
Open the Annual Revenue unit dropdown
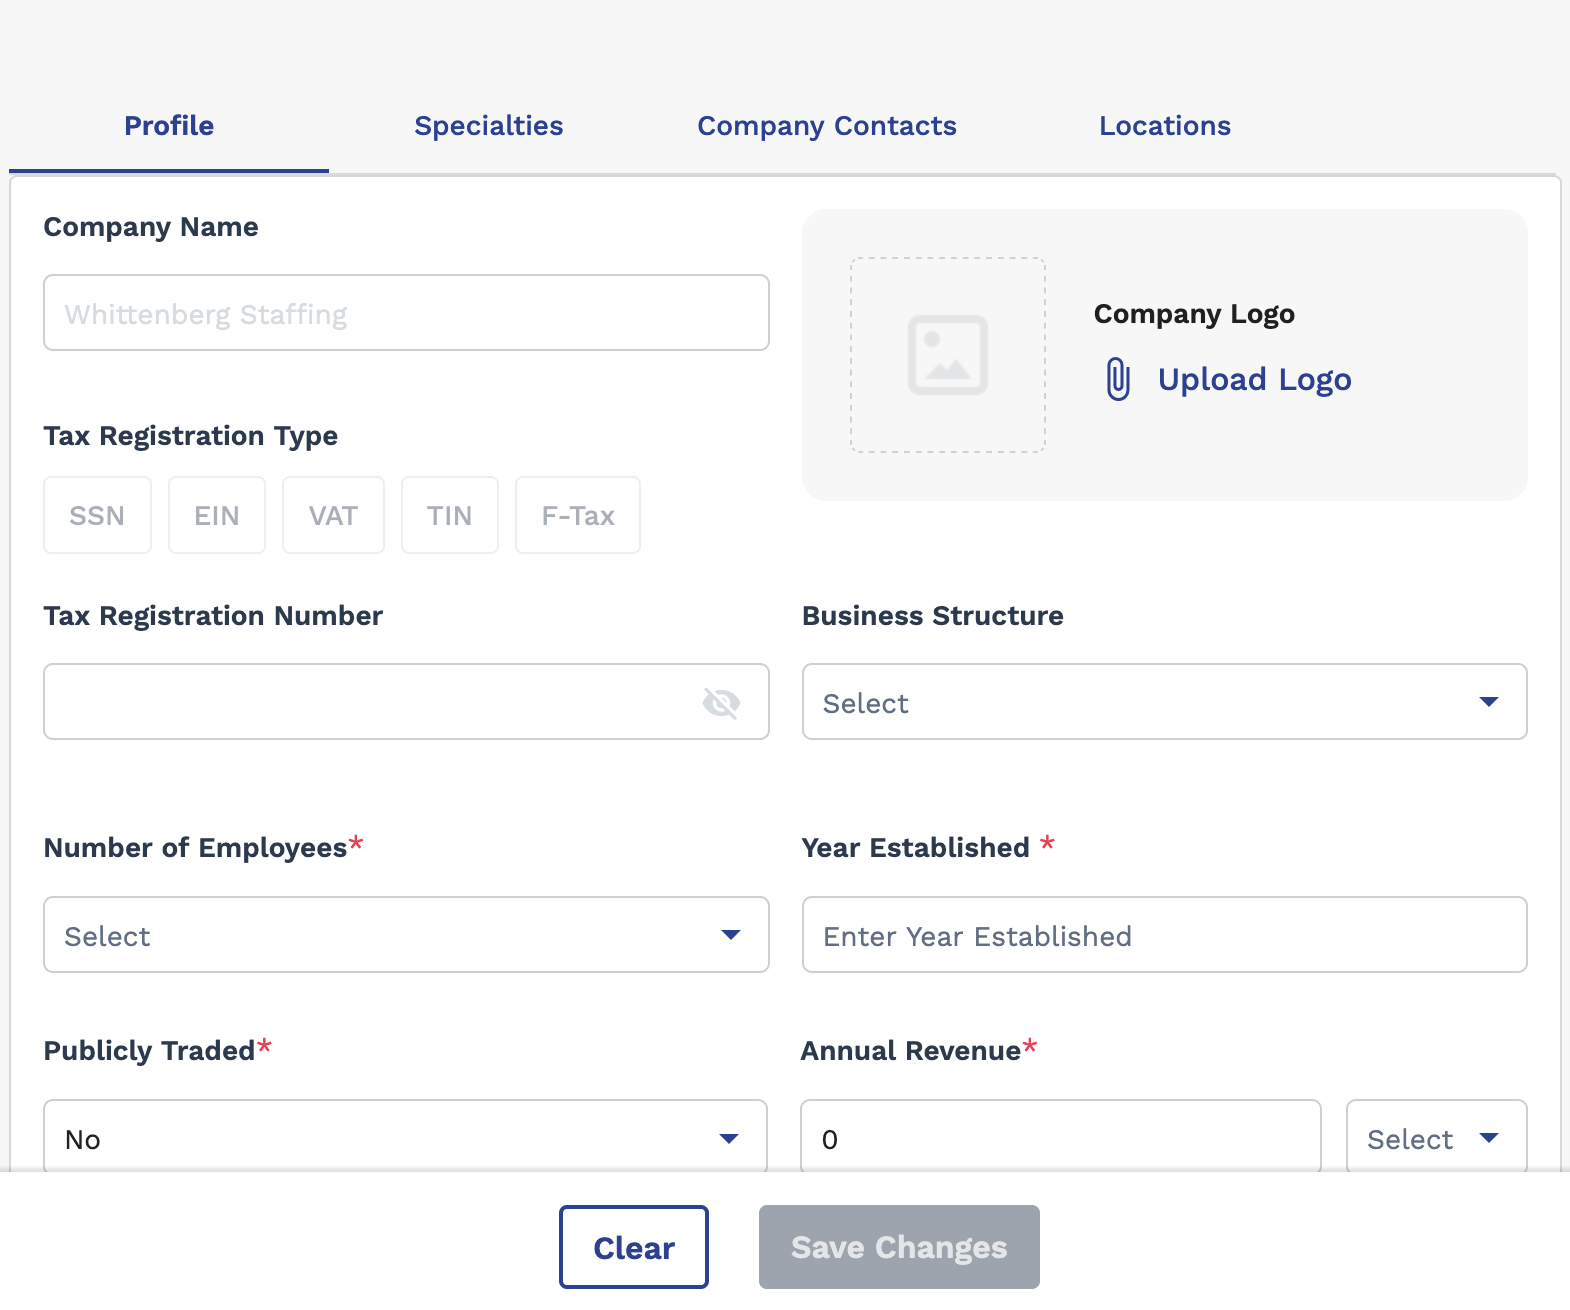pos(1436,1138)
